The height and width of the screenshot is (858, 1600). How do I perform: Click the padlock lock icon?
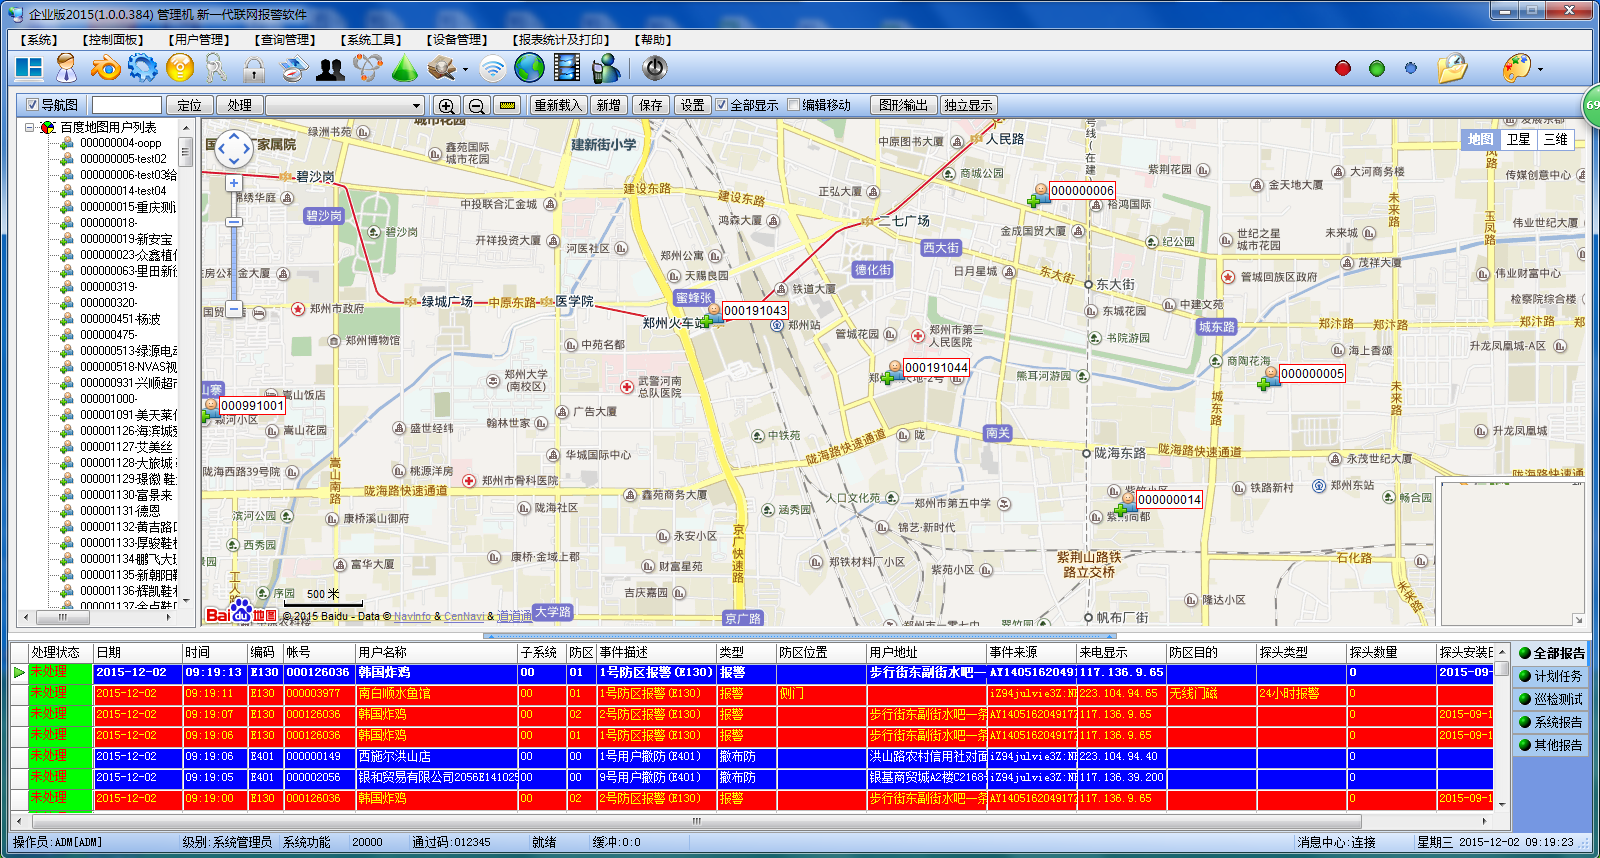[x=254, y=69]
